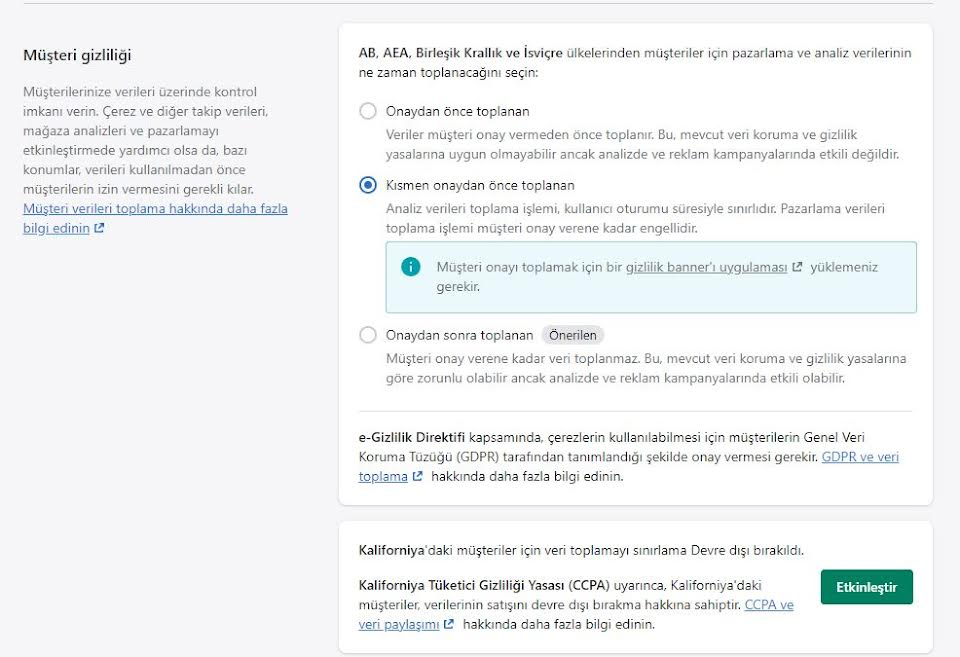Click description "Analiz verileri toplama işlemi"
The height and width of the screenshot is (657, 960).
point(471,208)
